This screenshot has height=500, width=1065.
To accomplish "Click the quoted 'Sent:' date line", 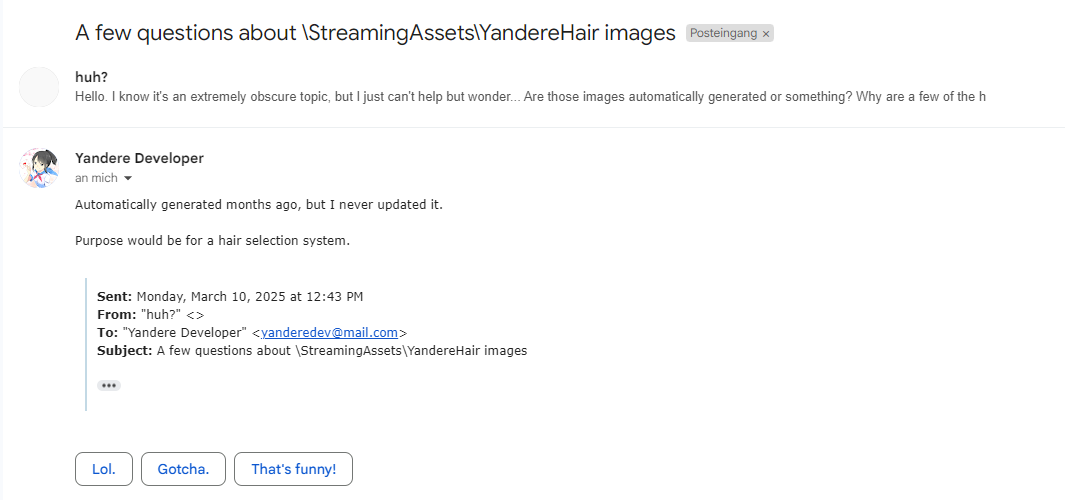I will (229, 297).
